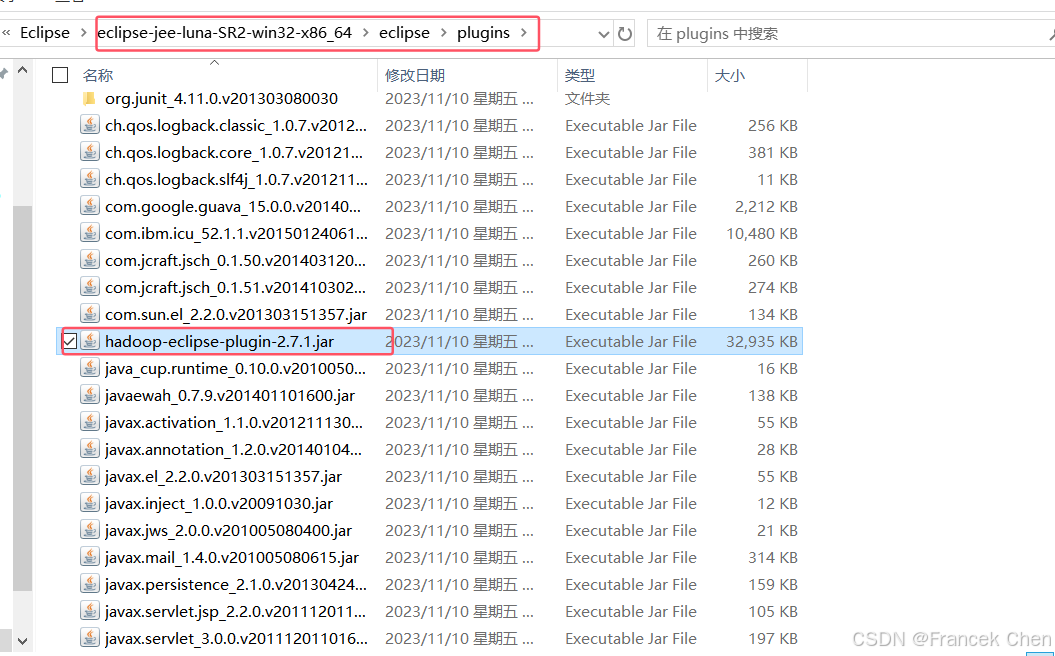Go to eclipse-jee-luna-SR2-win32-x86_64 breadcrumb
This screenshot has width=1055, height=656.
click(x=225, y=33)
